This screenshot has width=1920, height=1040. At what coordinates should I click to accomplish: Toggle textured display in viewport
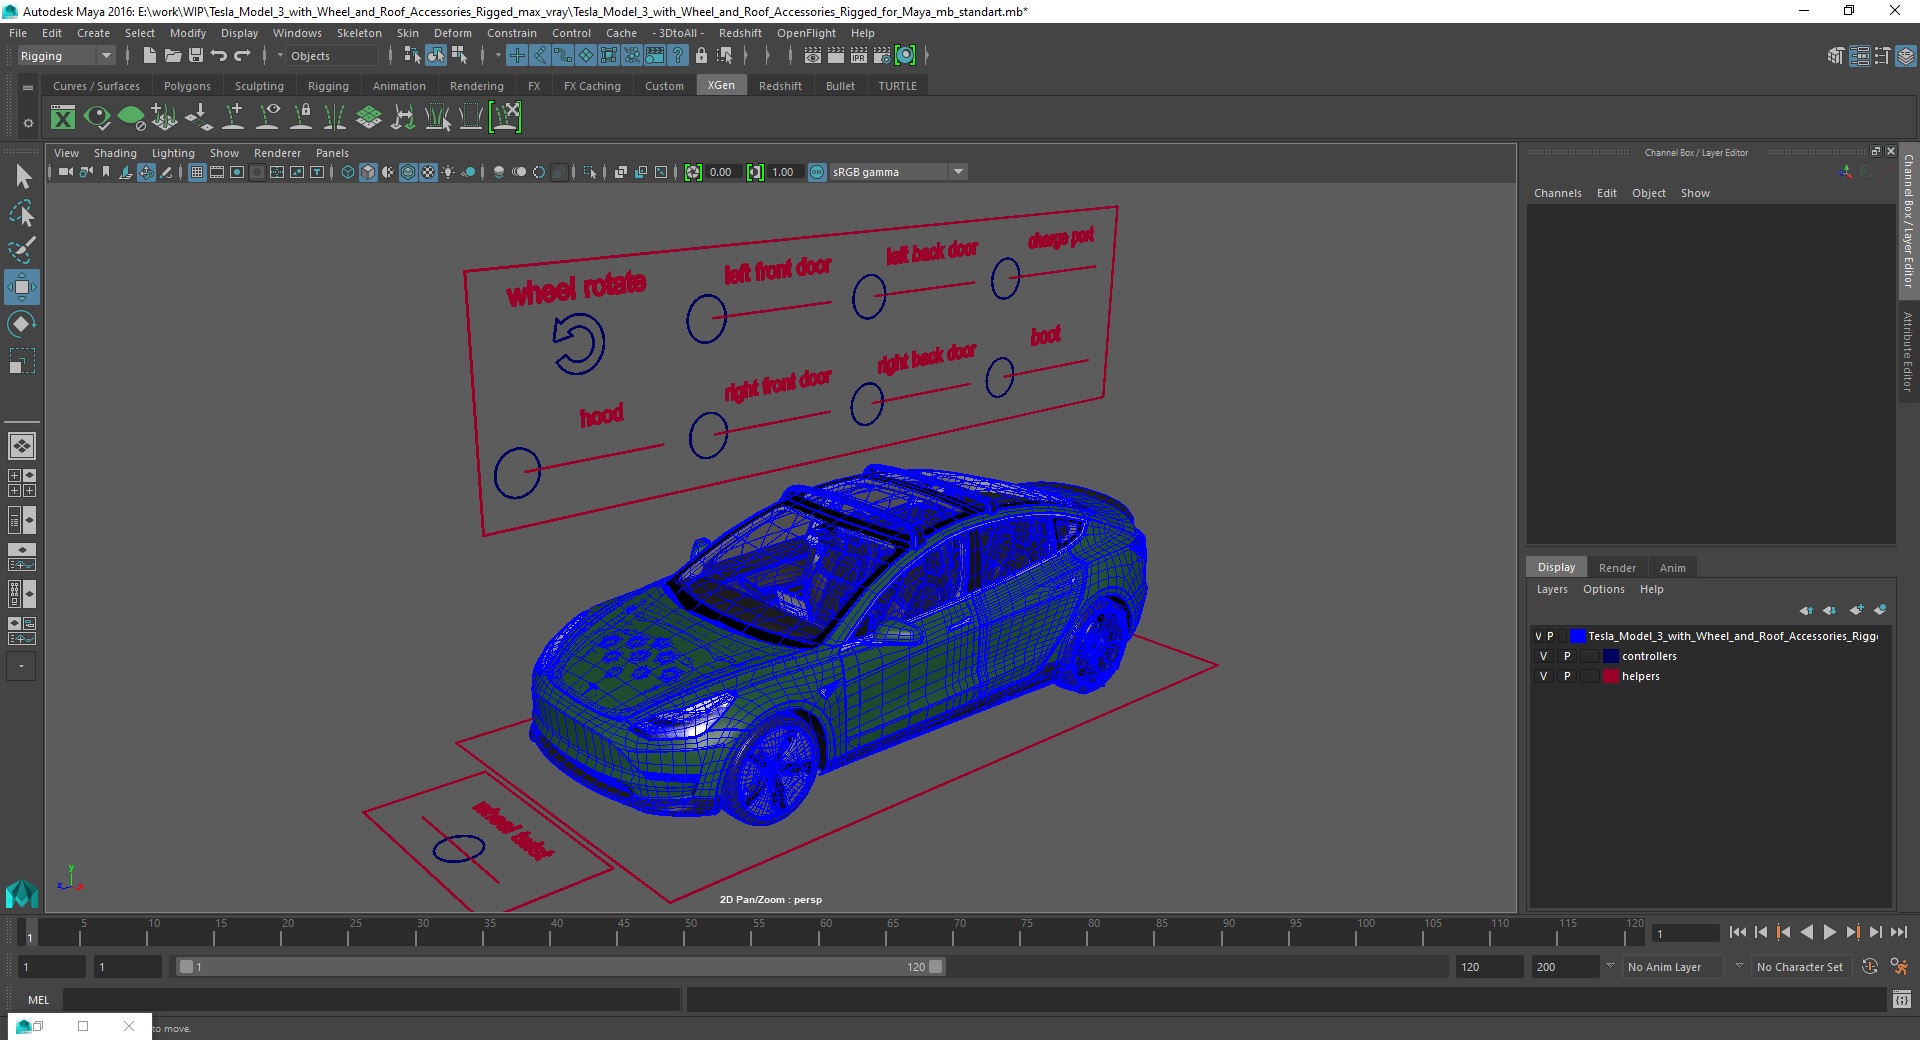click(428, 172)
